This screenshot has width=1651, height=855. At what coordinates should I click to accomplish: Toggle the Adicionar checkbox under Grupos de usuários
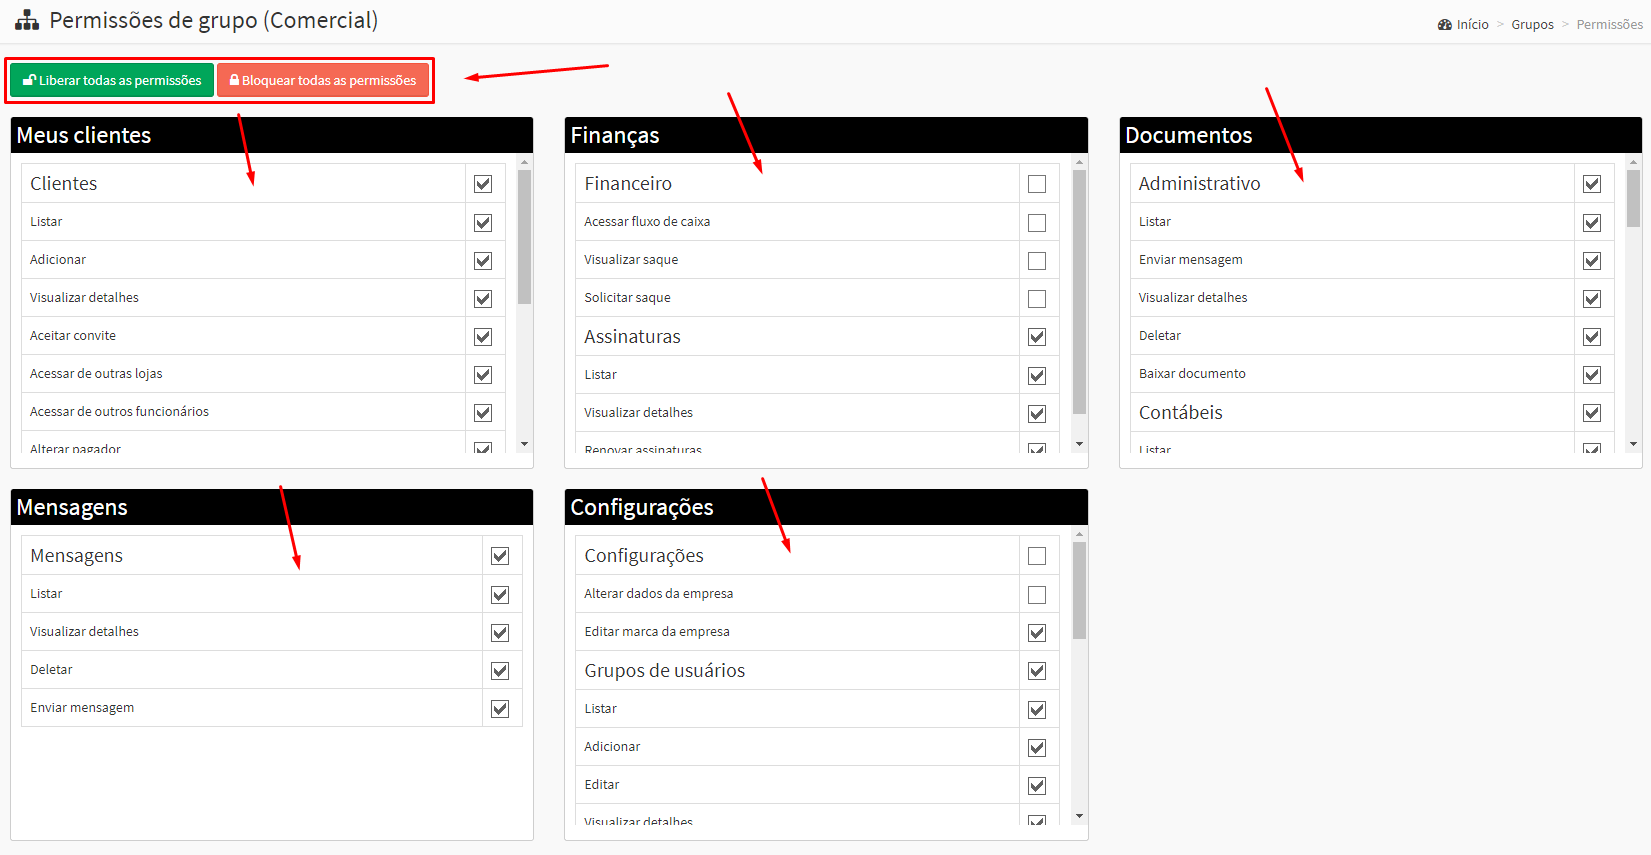click(x=1037, y=748)
